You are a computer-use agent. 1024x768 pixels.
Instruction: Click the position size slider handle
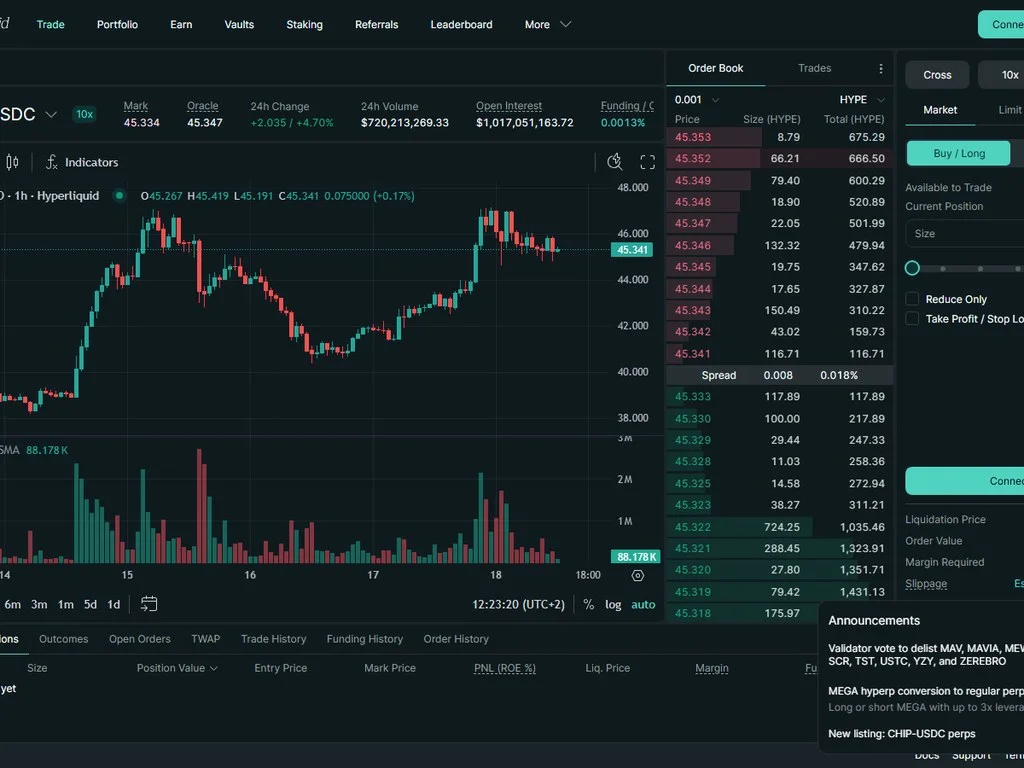coord(912,268)
